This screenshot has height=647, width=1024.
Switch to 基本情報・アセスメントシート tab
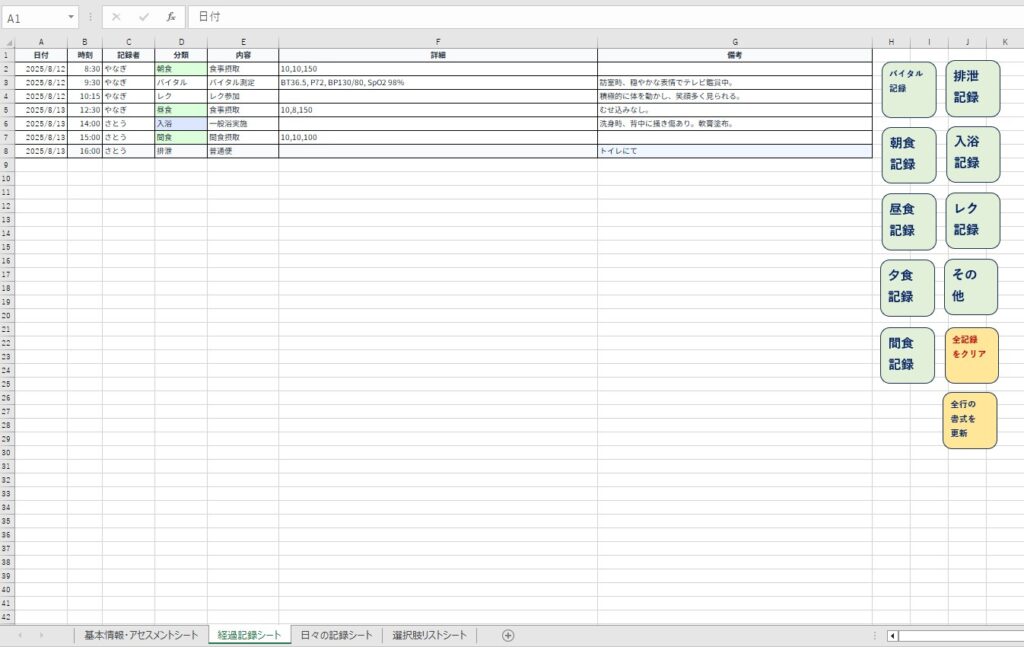(141, 635)
